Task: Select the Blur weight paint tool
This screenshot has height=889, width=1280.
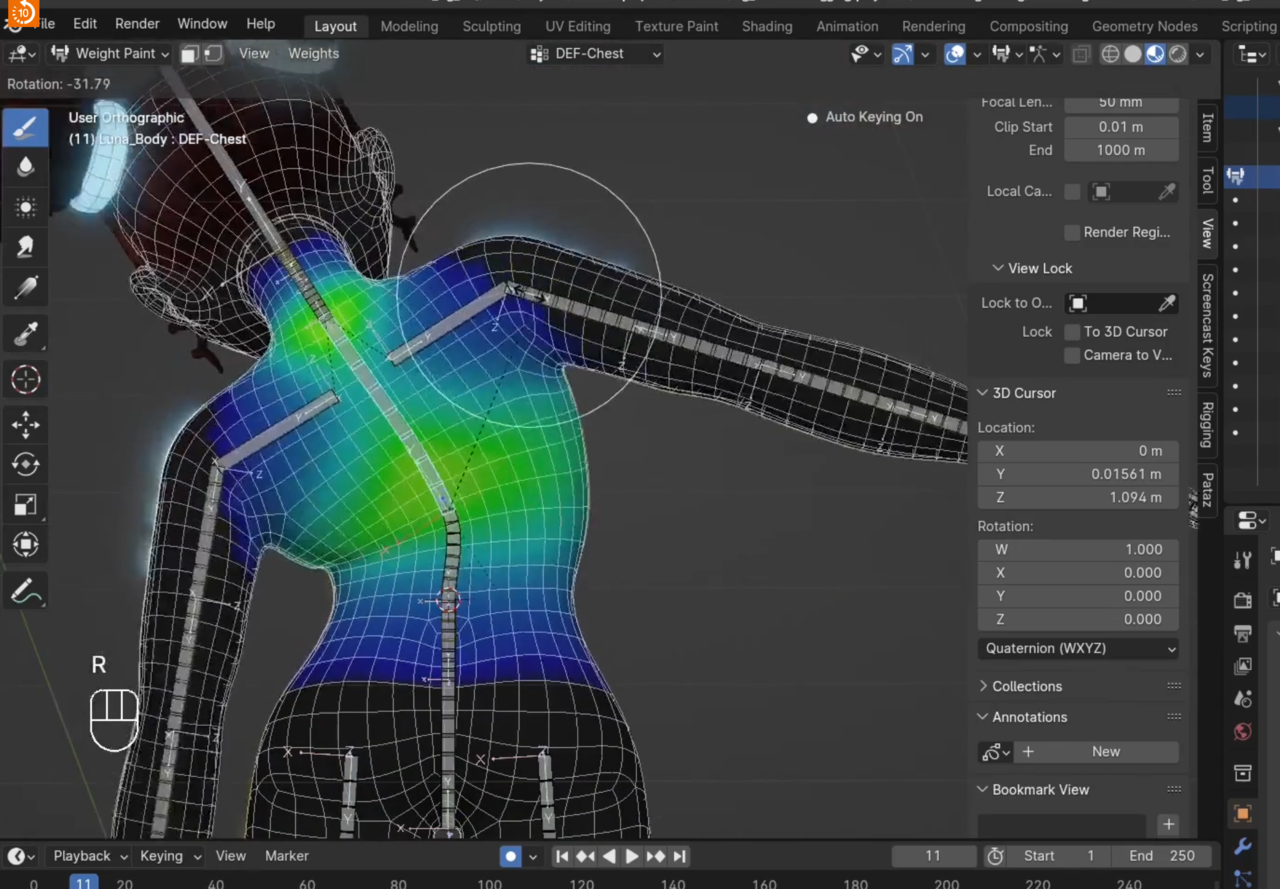Action: pyautogui.click(x=26, y=166)
